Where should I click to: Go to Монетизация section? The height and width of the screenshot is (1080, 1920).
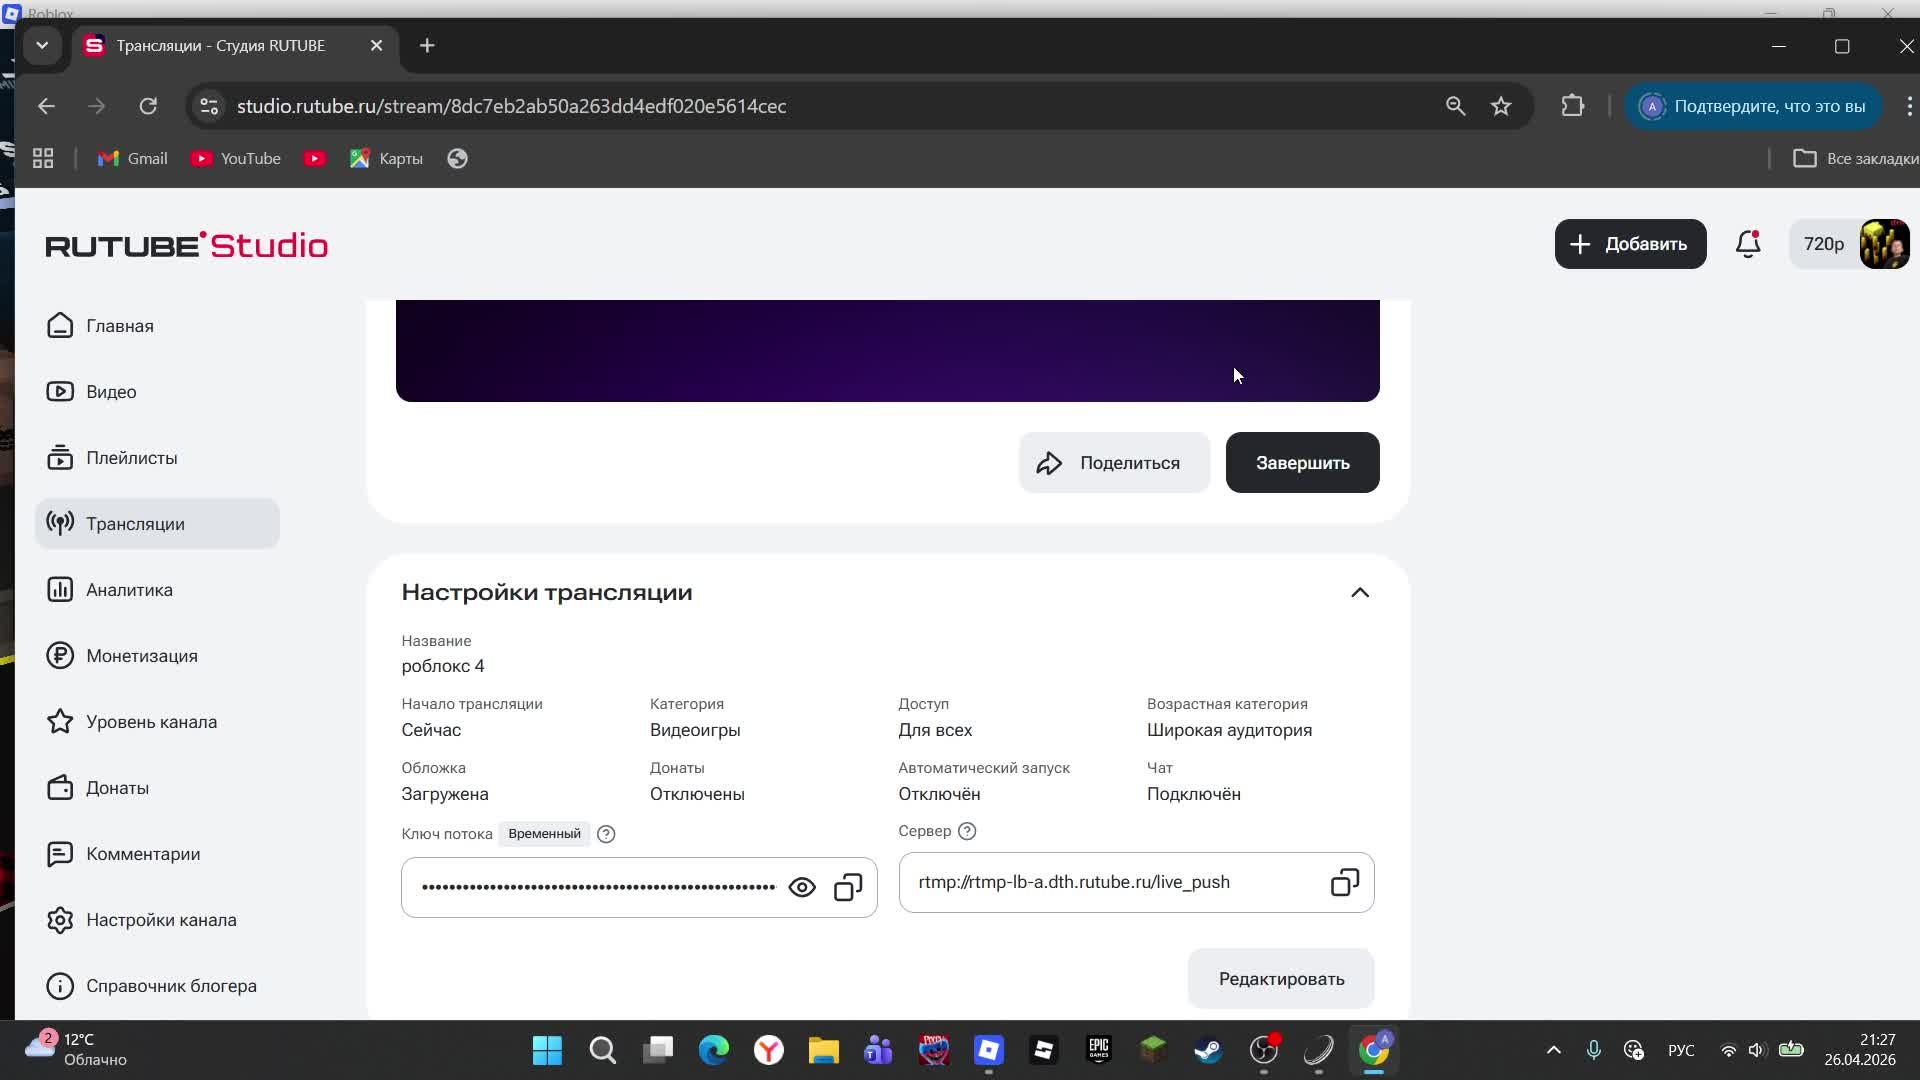141,656
